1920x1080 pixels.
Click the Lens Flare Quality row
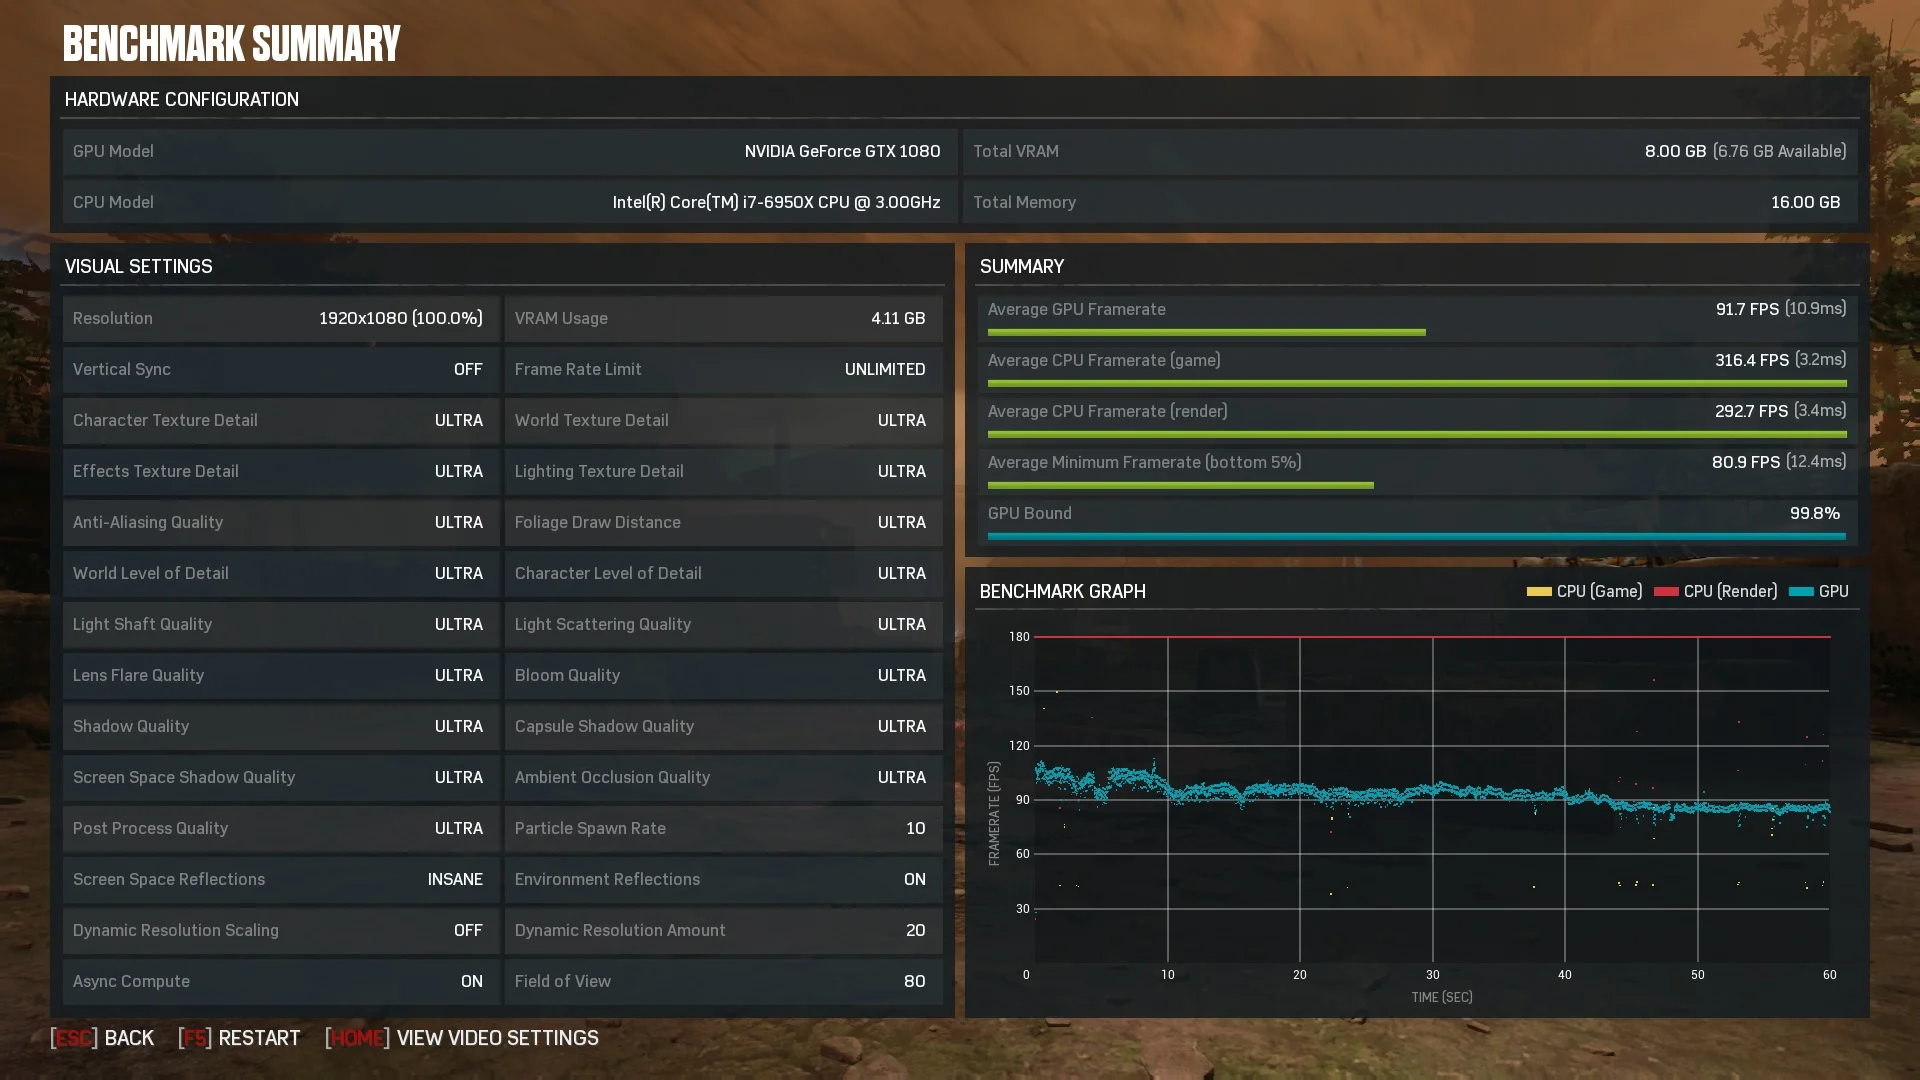pos(280,676)
